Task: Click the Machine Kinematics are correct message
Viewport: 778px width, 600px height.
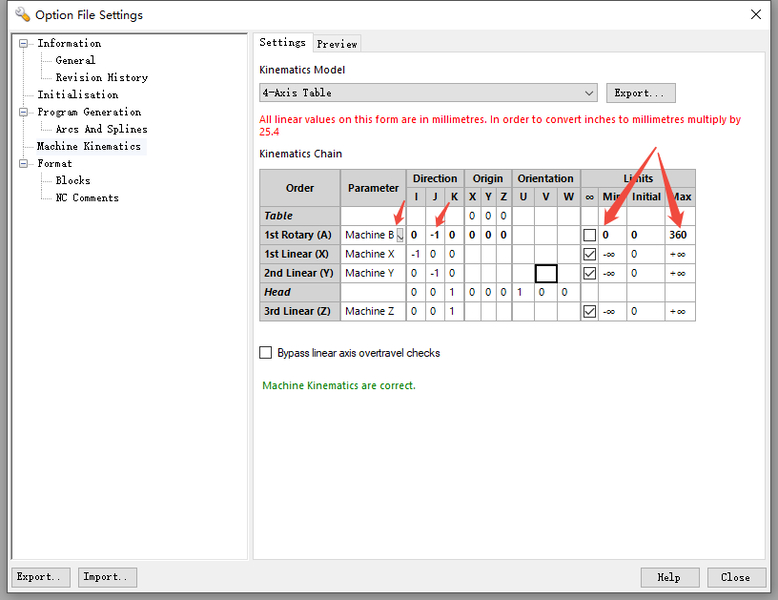Action: (339, 386)
